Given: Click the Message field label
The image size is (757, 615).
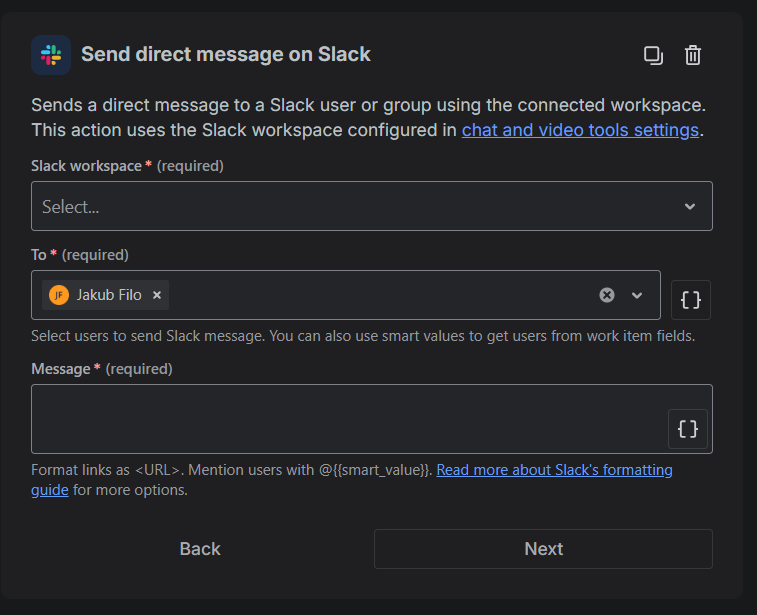Looking at the screenshot, I should 61,369.
